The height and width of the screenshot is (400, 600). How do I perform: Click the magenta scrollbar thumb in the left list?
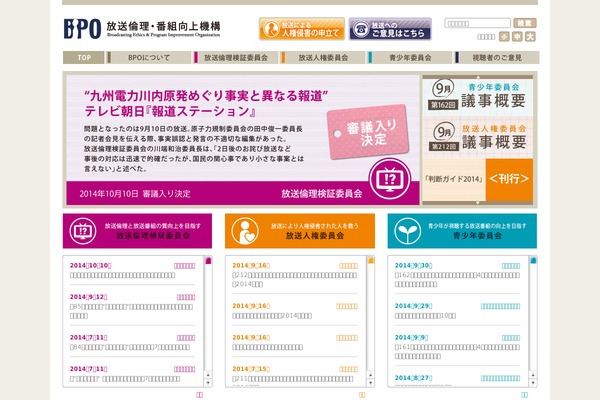[208, 261]
